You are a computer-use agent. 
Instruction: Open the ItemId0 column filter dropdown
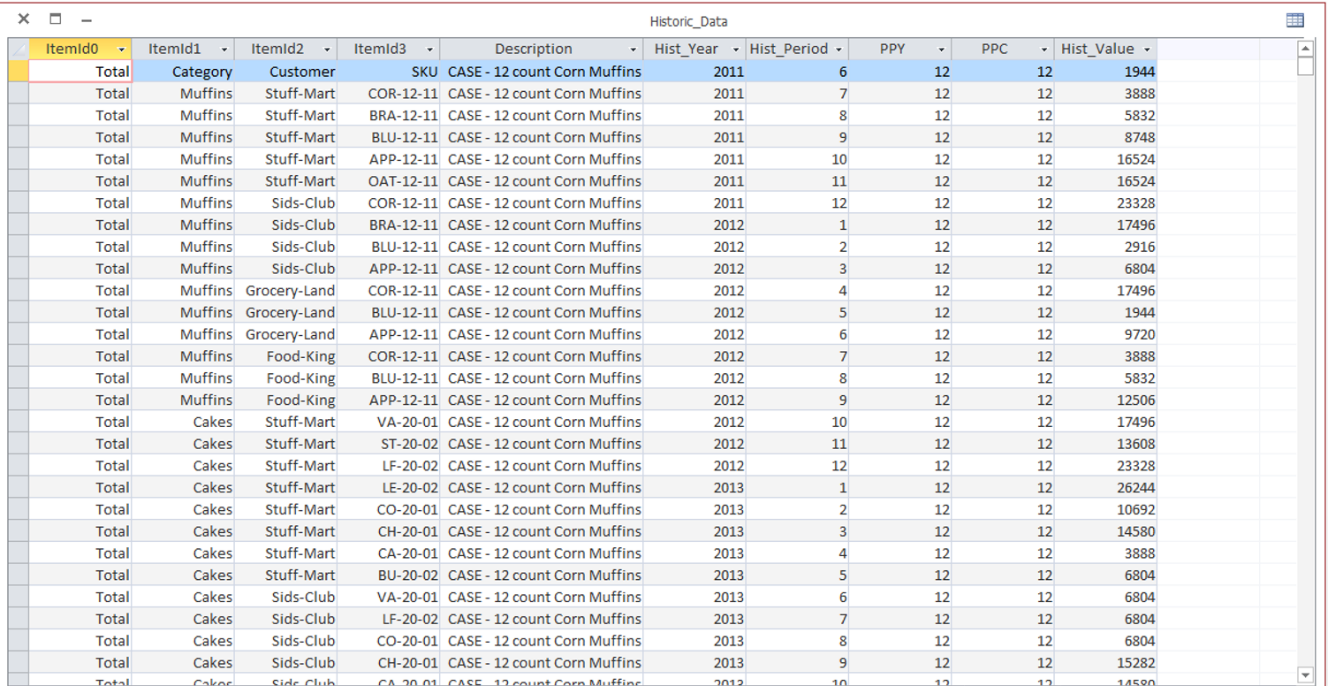tap(123, 48)
